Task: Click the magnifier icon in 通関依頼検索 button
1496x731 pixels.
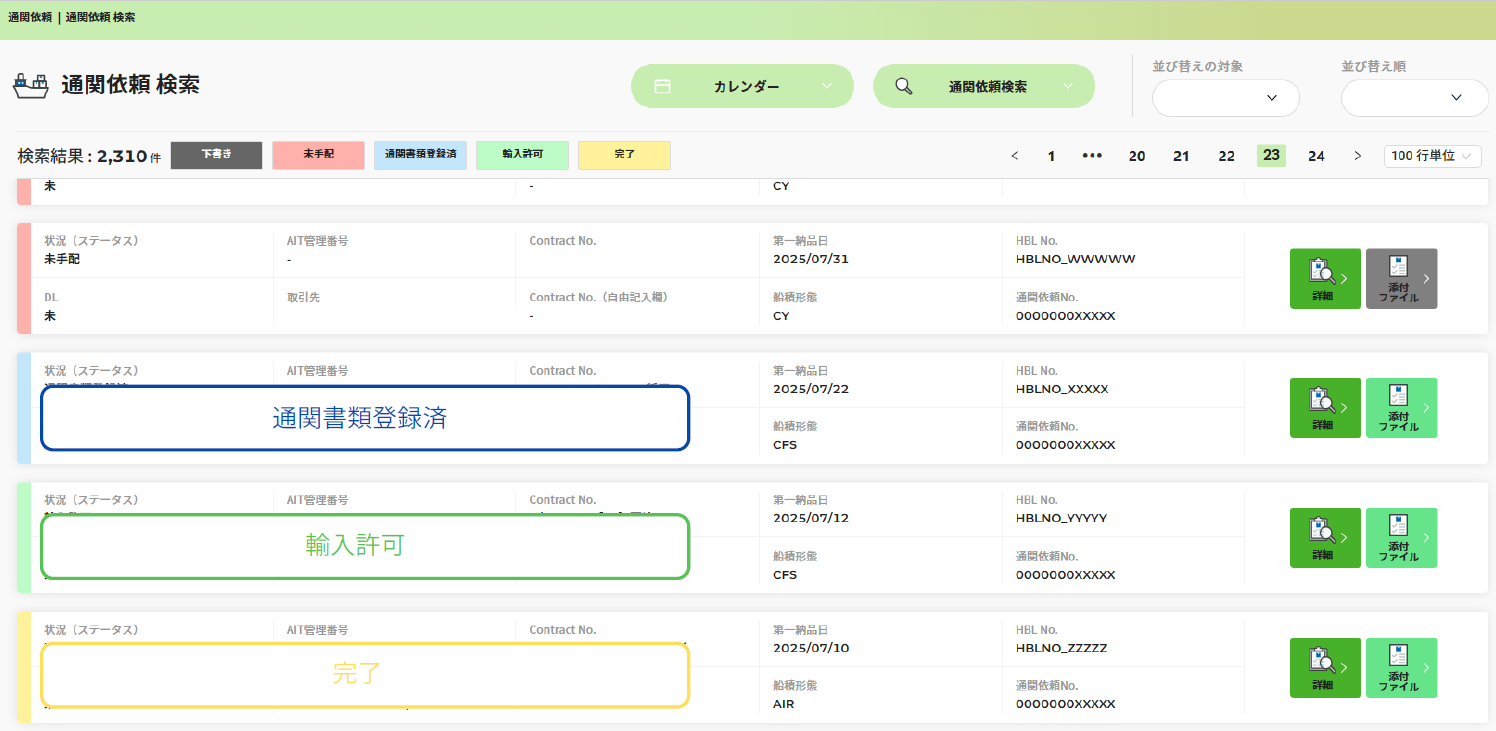Action: tap(903, 86)
